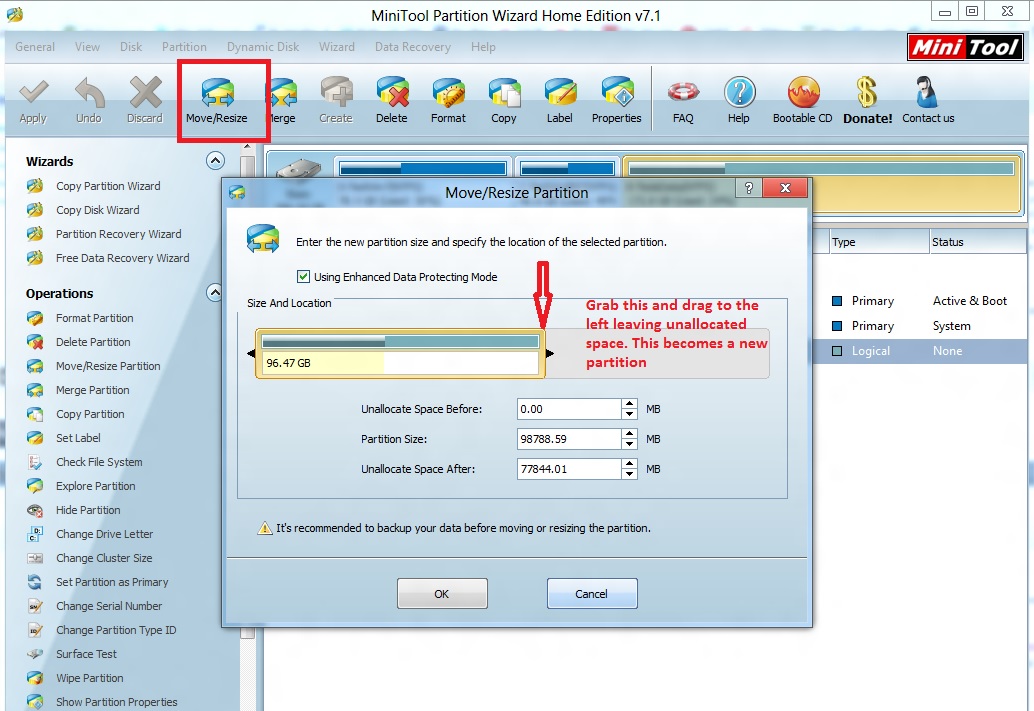Select Check File System operation
Screen dimensions: 1034x711
click(99, 462)
